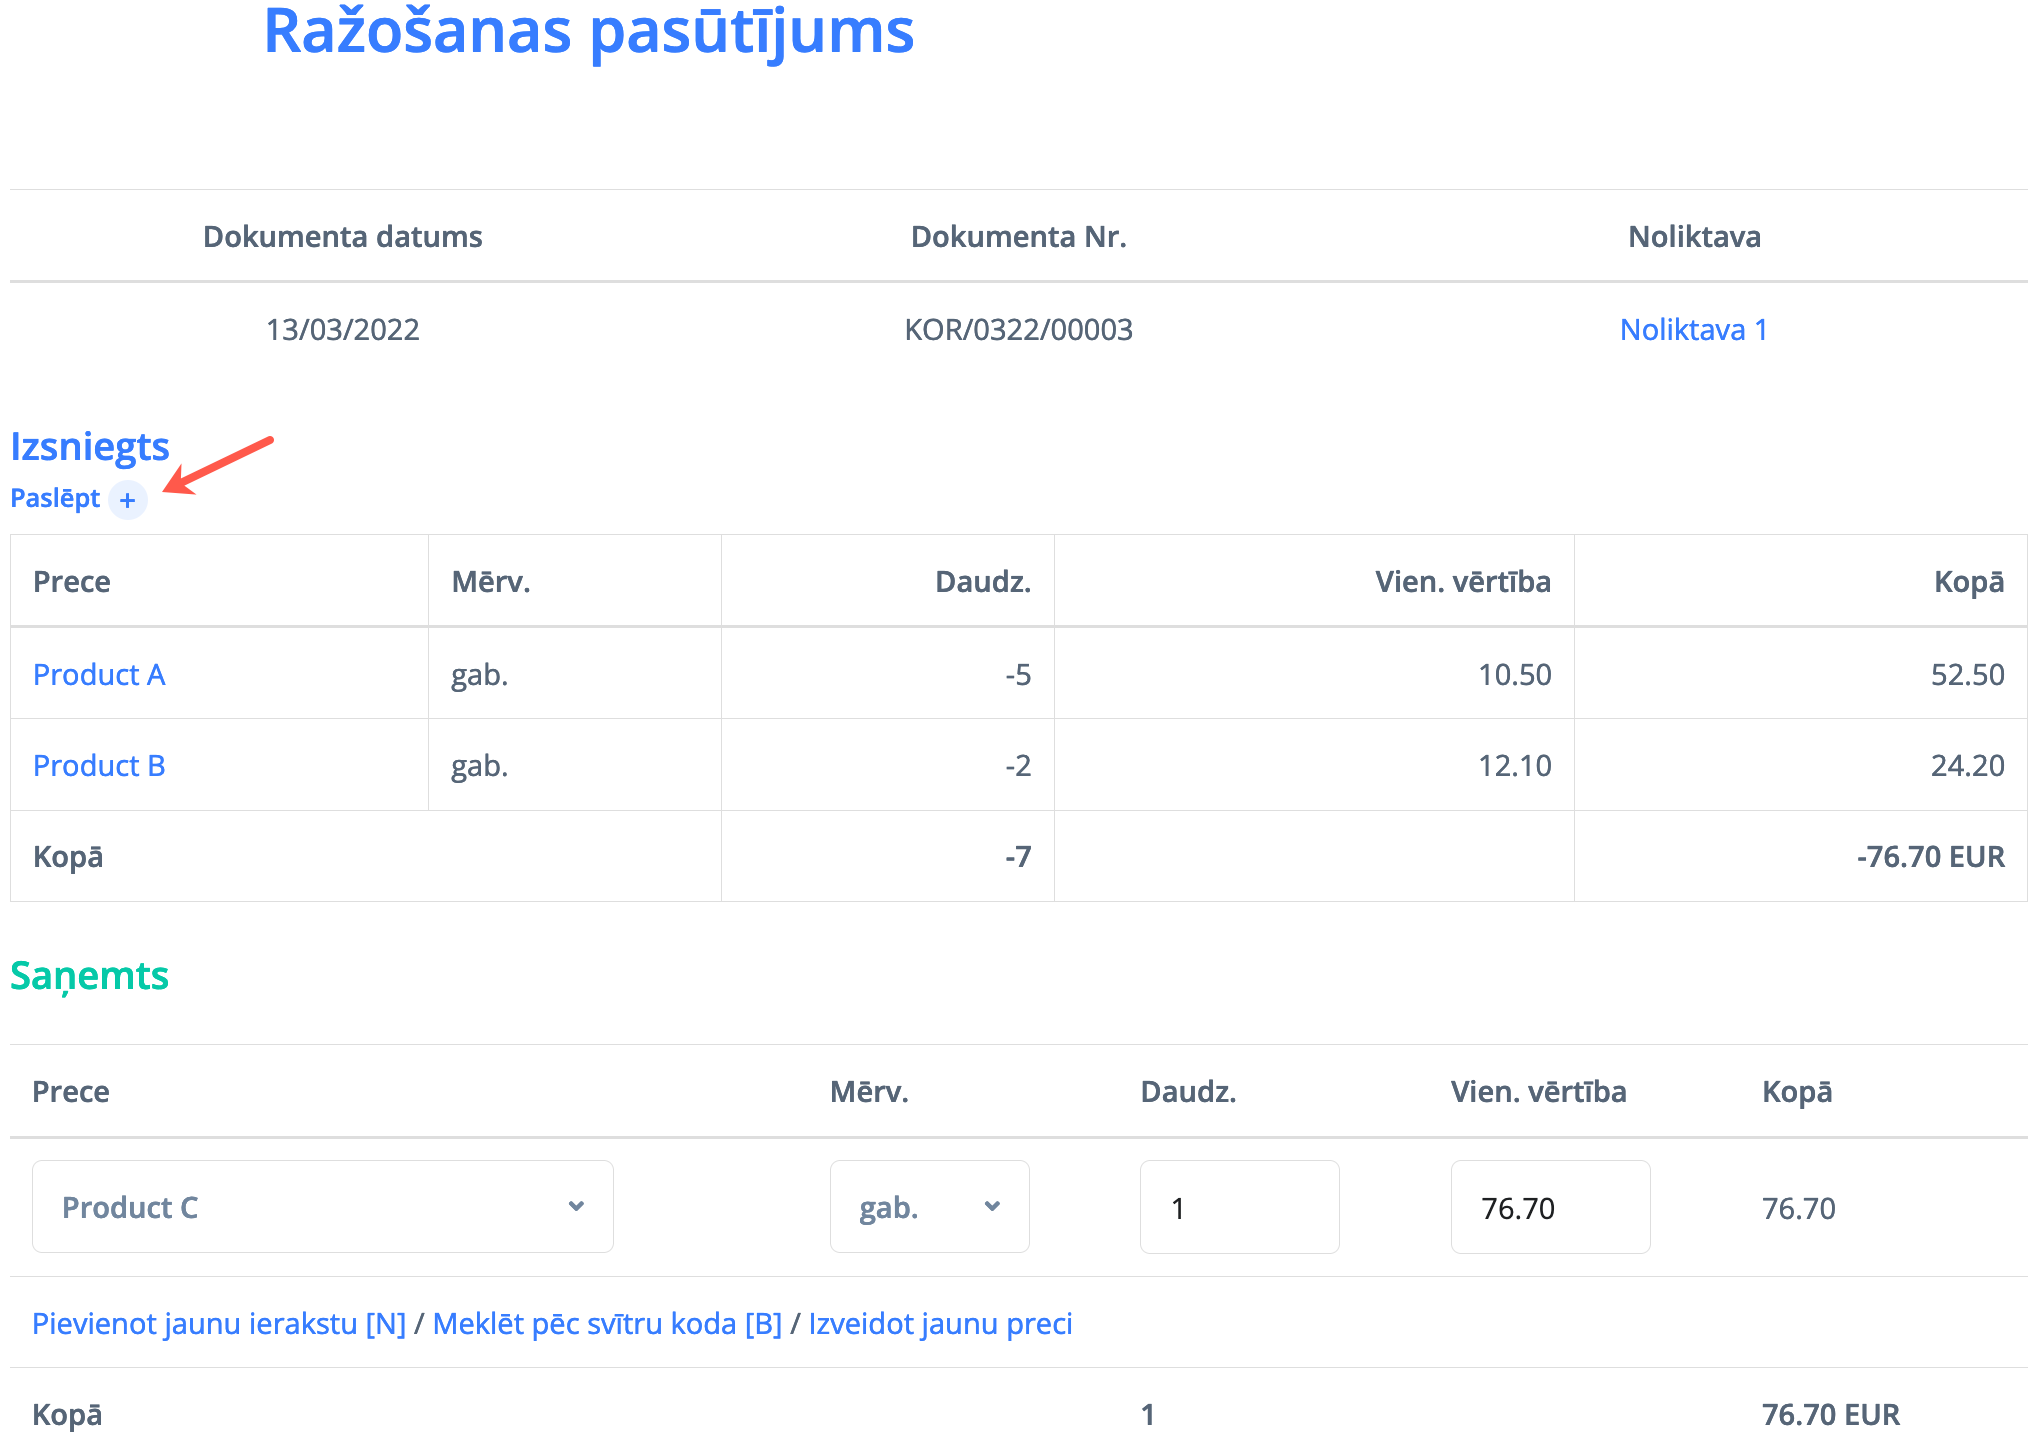The height and width of the screenshot is (1436, 2040).
Task: Hide the Izsniegts section with Paslēpt
Action: click(x=55, y=498)
